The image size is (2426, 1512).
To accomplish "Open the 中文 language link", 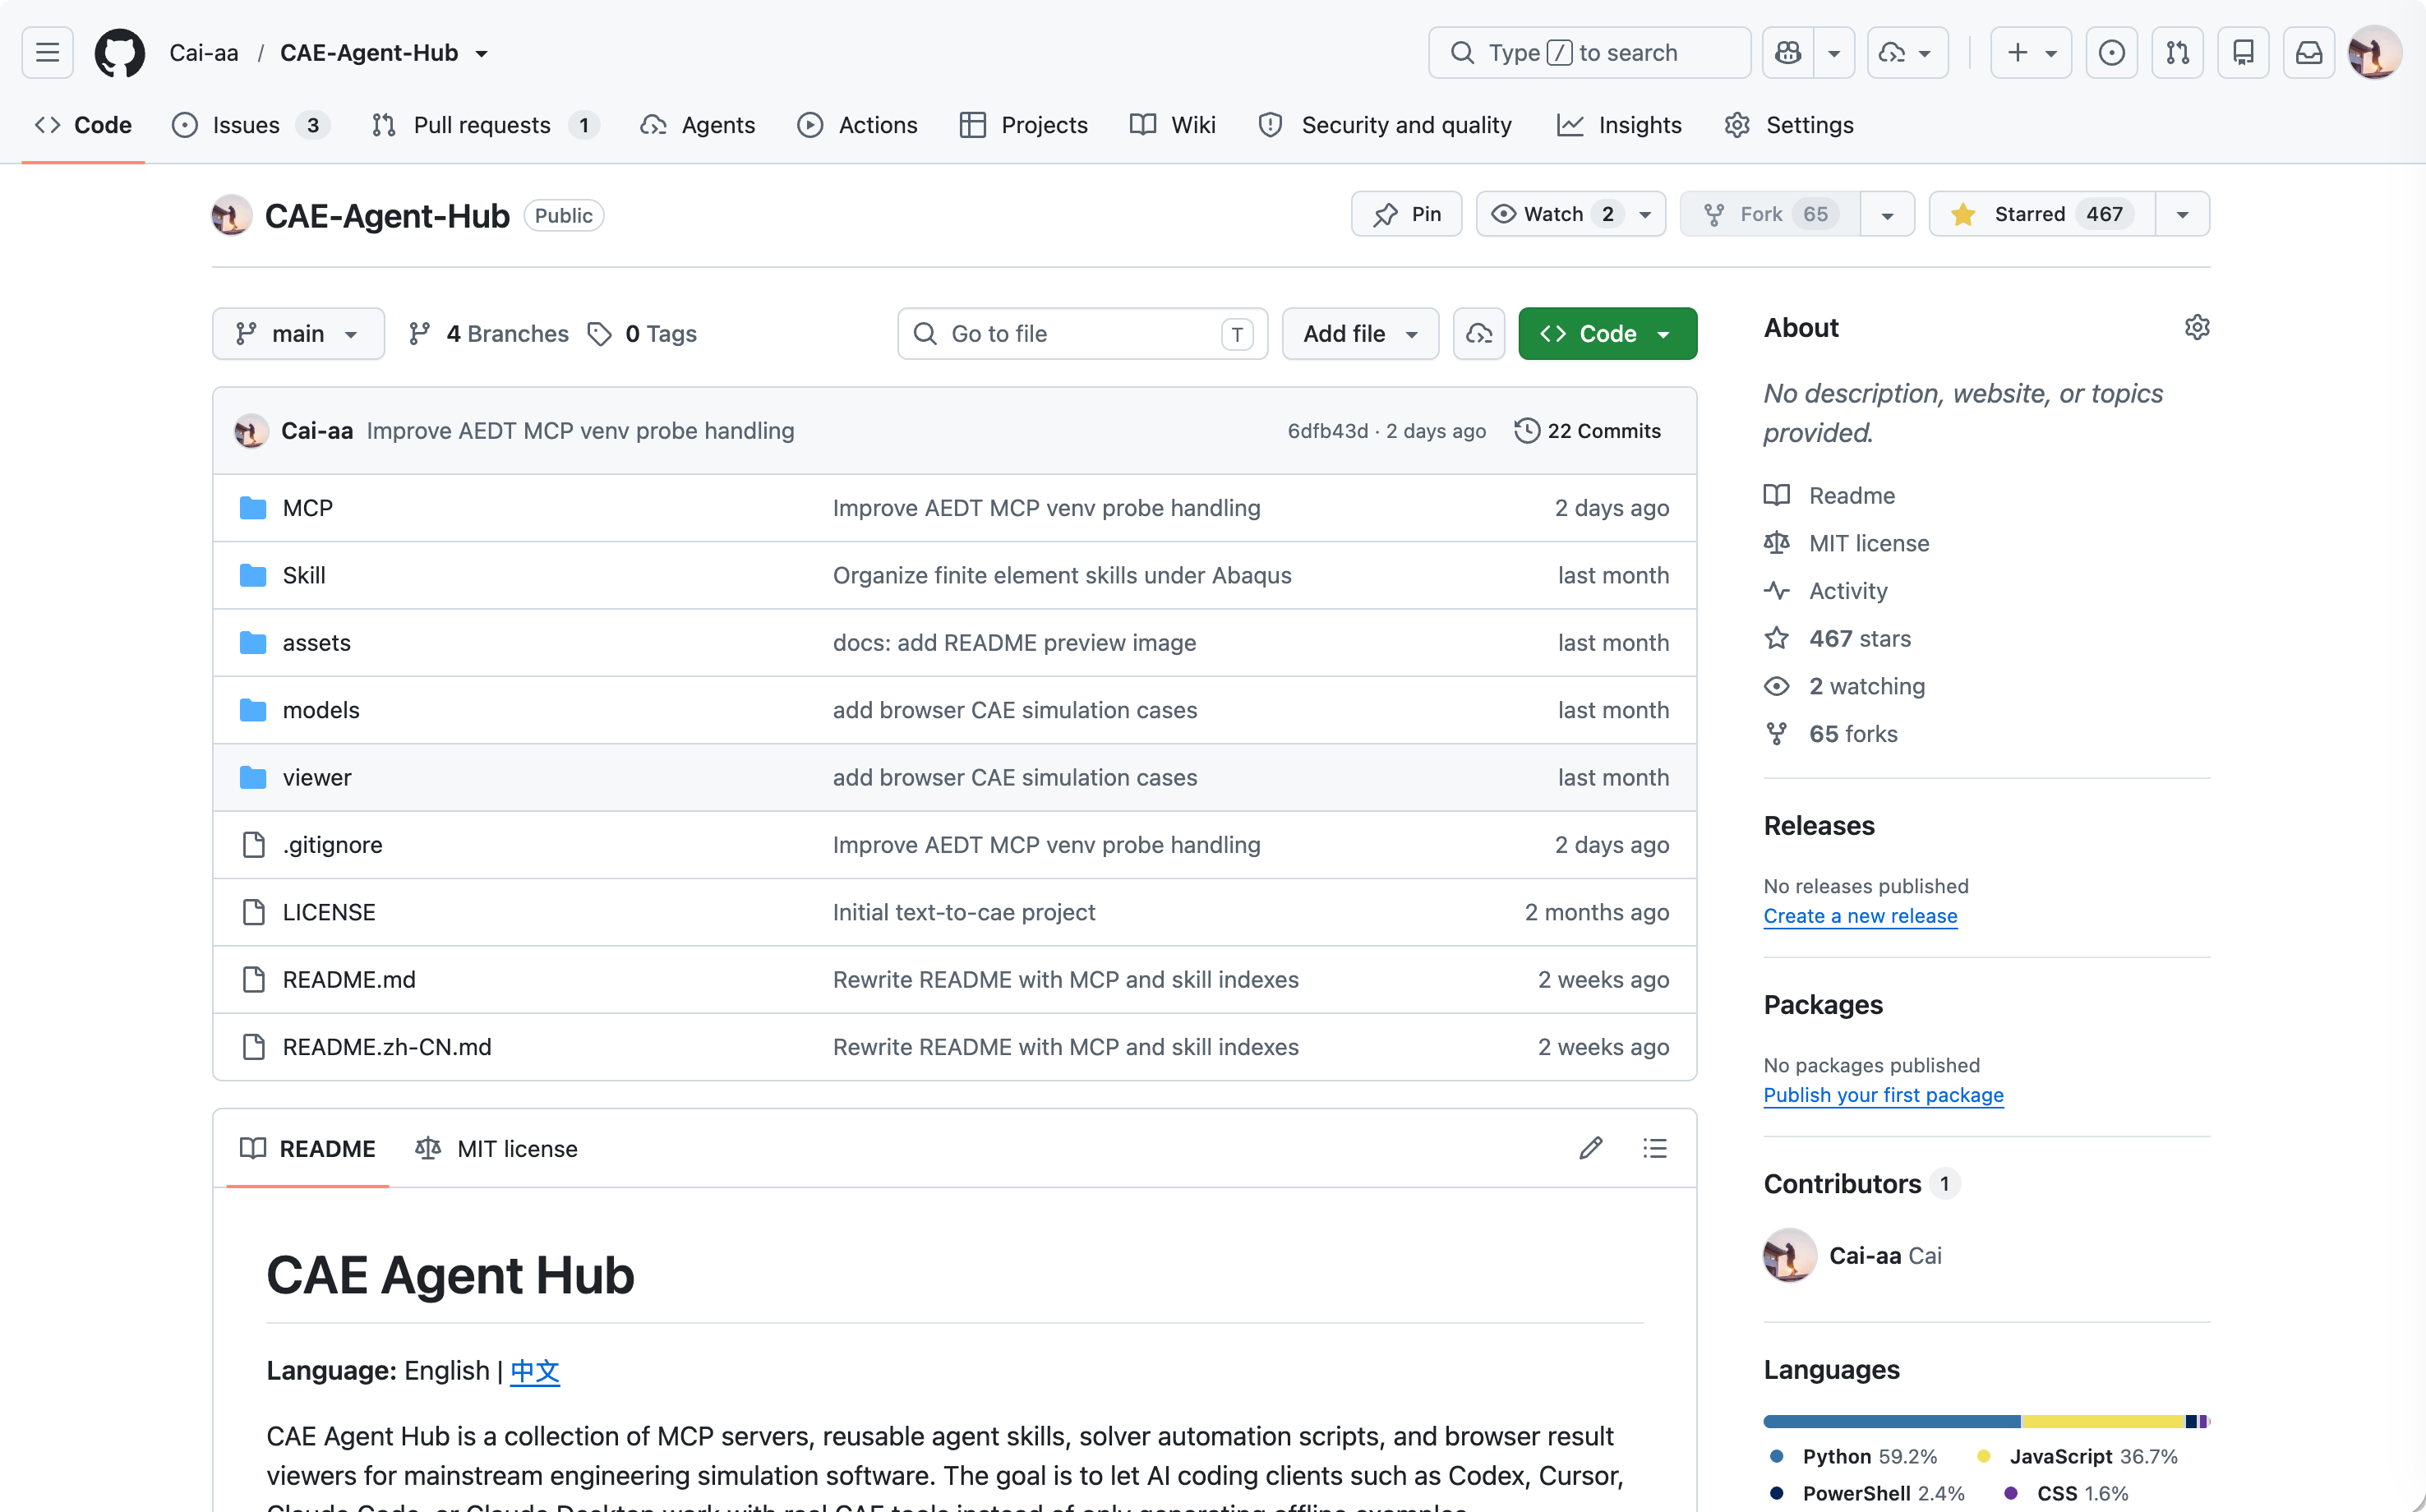I will coord(535,1370).
